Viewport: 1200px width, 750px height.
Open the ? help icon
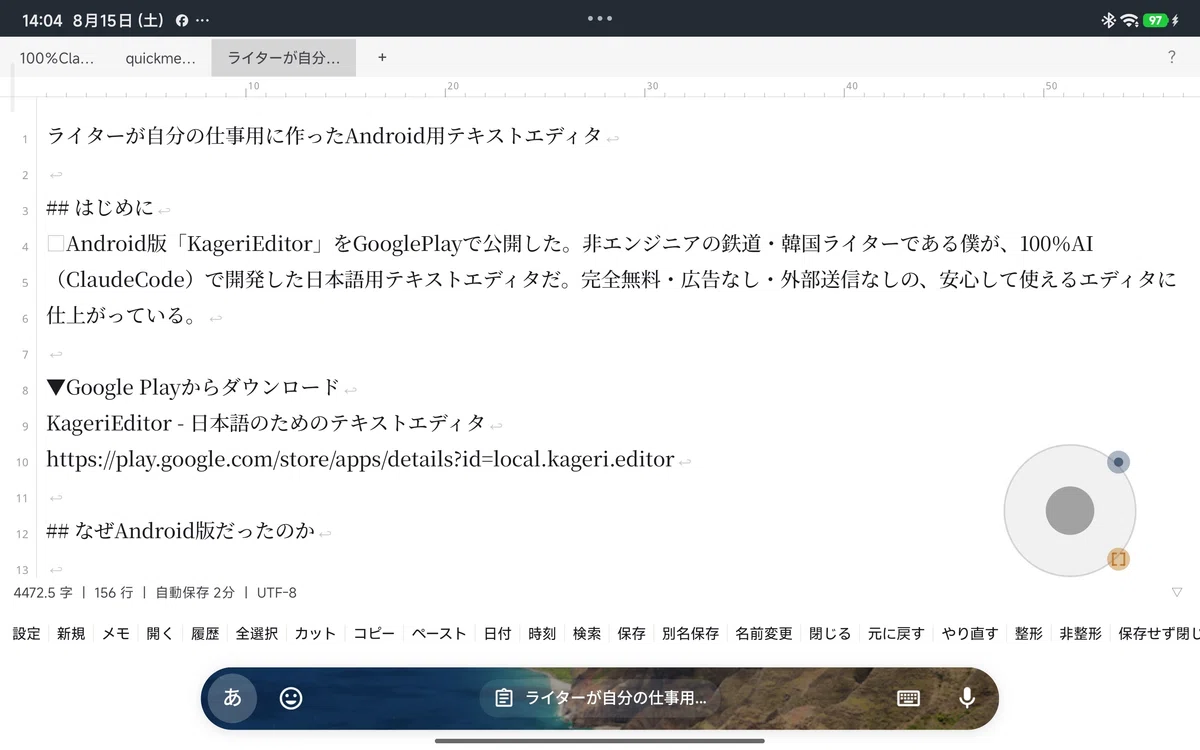[x=1171, y=58]
